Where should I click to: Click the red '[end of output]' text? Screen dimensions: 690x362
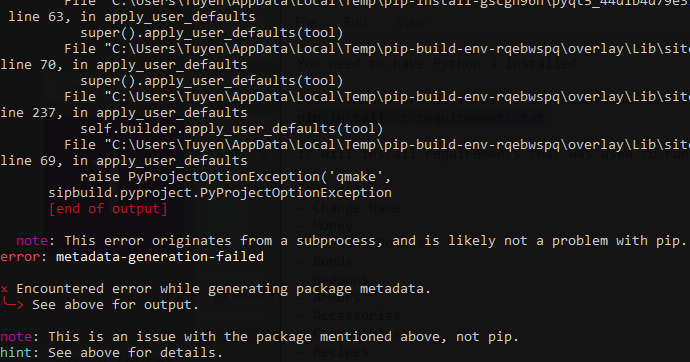pos(108,208)
